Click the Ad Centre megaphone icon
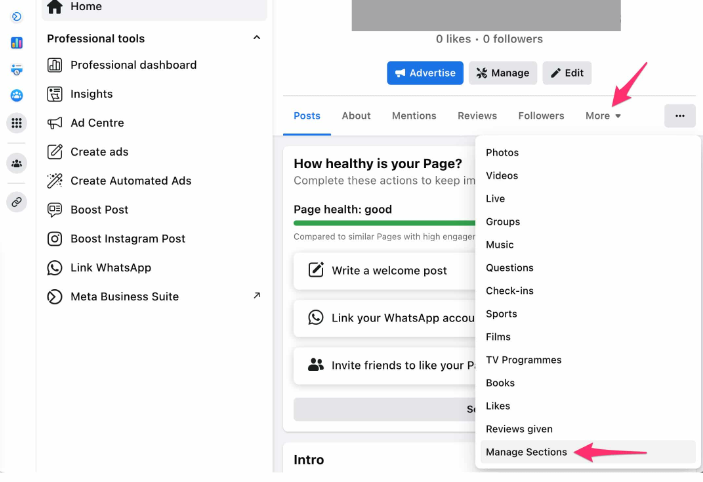703x482 pixels. [x=55, y=123]
